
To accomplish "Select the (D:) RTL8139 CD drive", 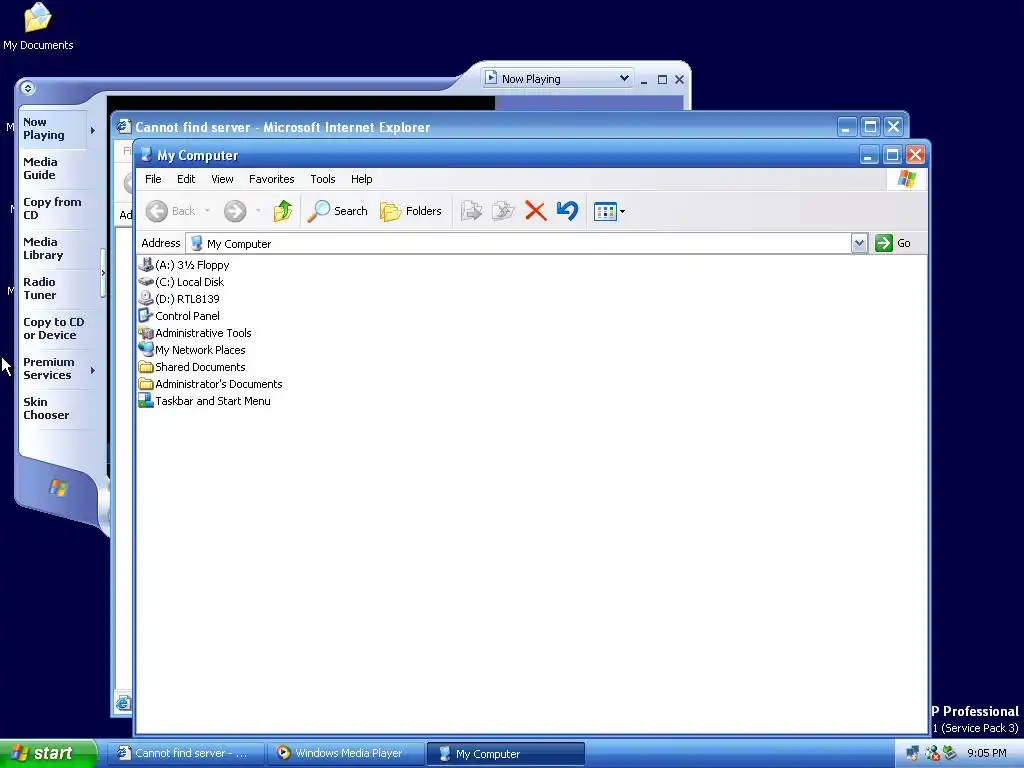I will (x=180, y=298).
